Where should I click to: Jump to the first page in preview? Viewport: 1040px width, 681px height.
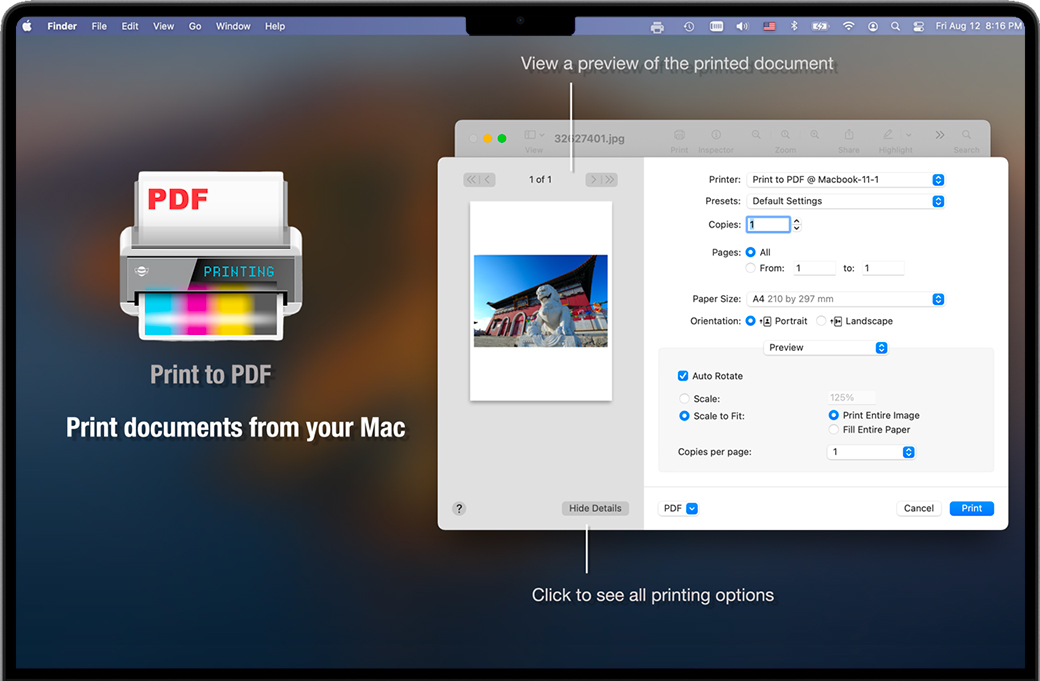tap(472, 180)
